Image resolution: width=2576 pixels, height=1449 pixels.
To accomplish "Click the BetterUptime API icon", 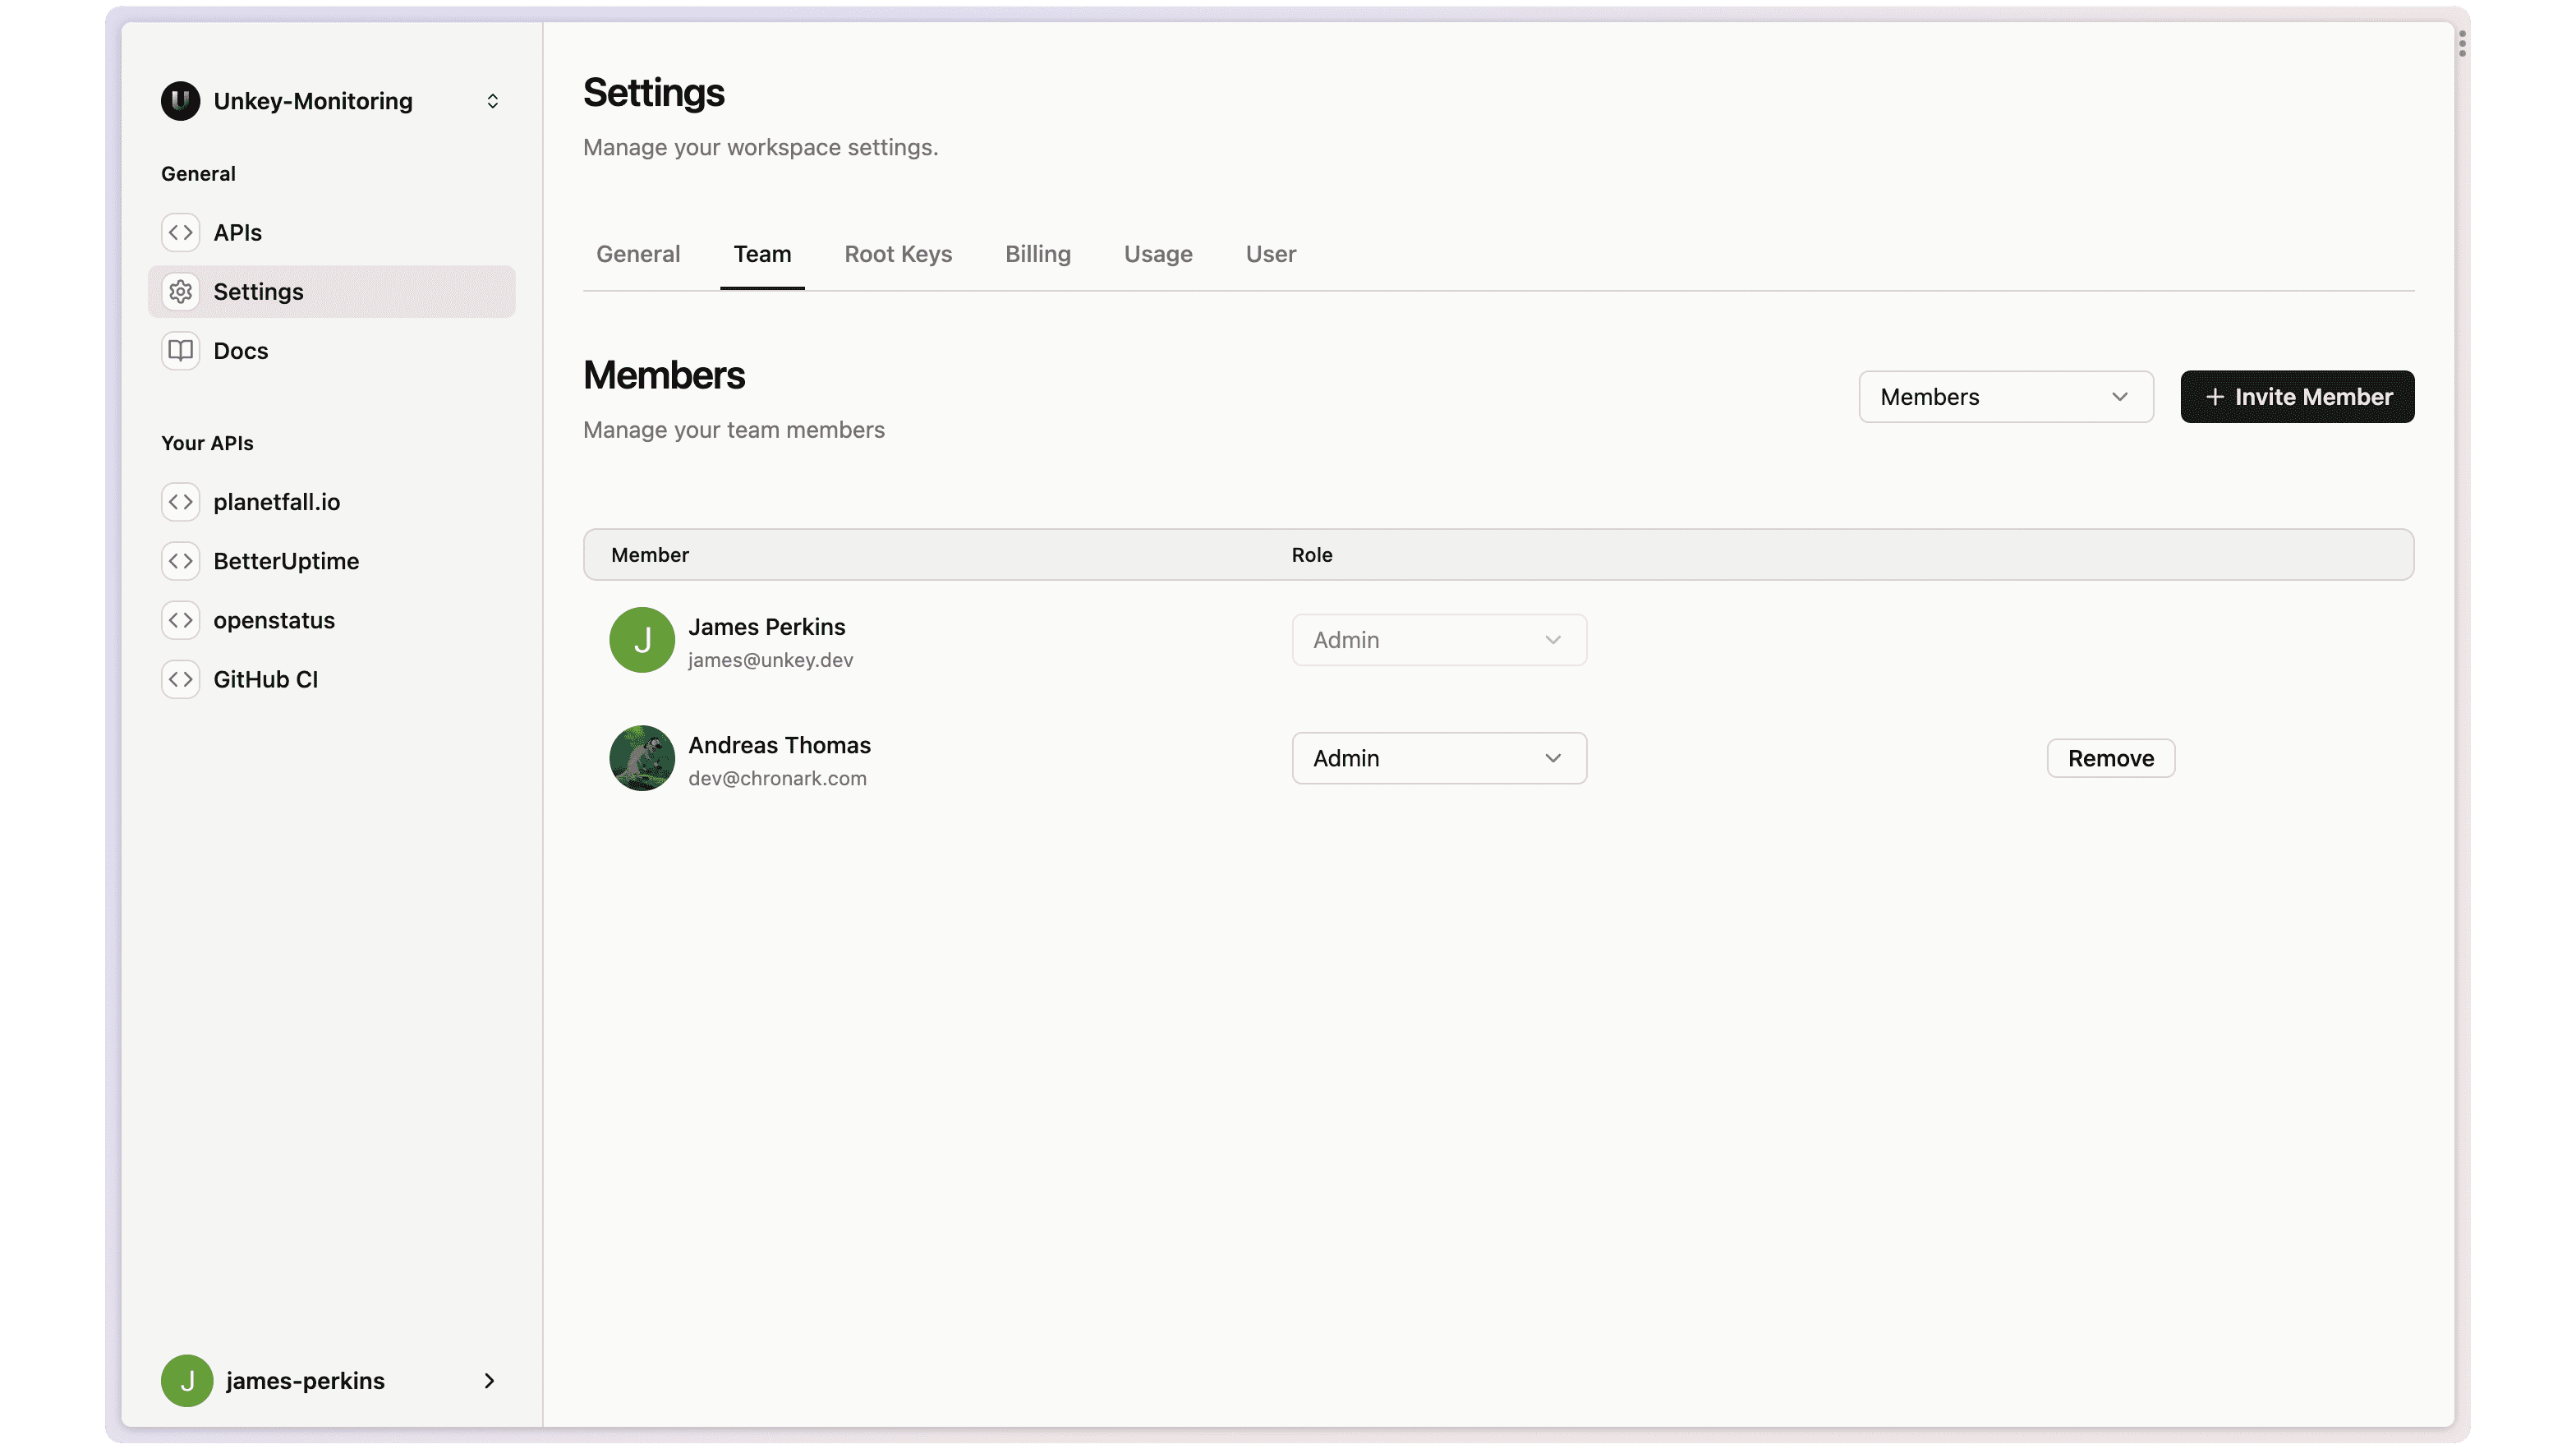I will (181, 561).
